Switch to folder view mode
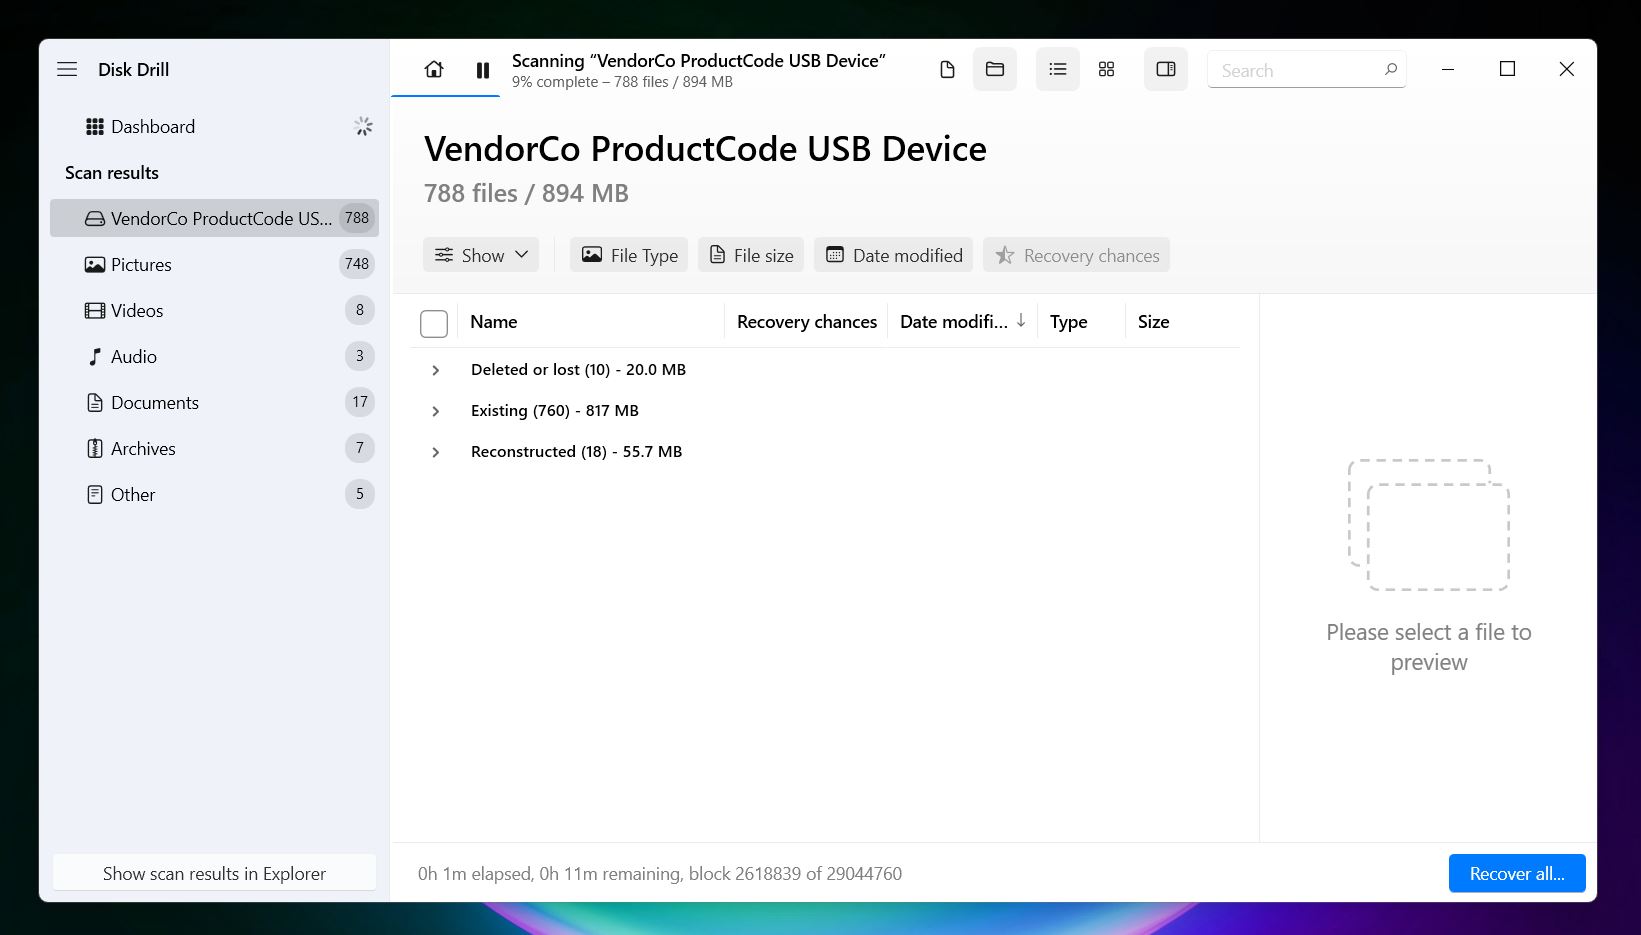Viewport: 1641px width, 935px height. click(995, 69)
